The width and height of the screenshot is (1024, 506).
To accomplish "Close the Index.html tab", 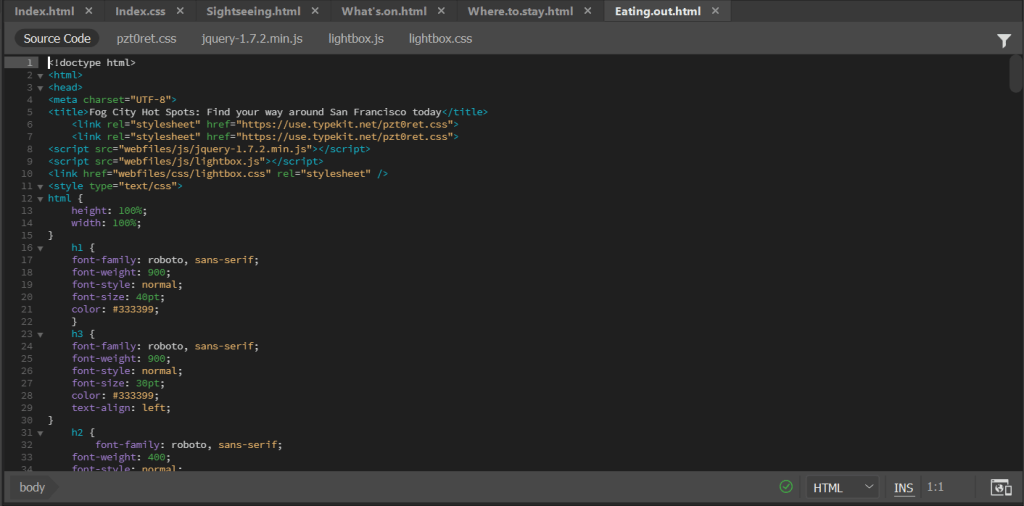I will click(x=89, y=11).
